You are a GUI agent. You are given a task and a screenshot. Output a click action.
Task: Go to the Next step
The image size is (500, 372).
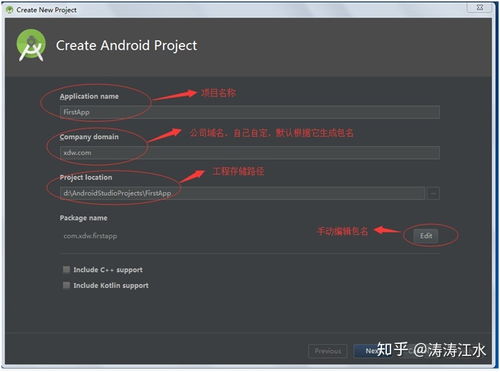[x=372, y=351]
